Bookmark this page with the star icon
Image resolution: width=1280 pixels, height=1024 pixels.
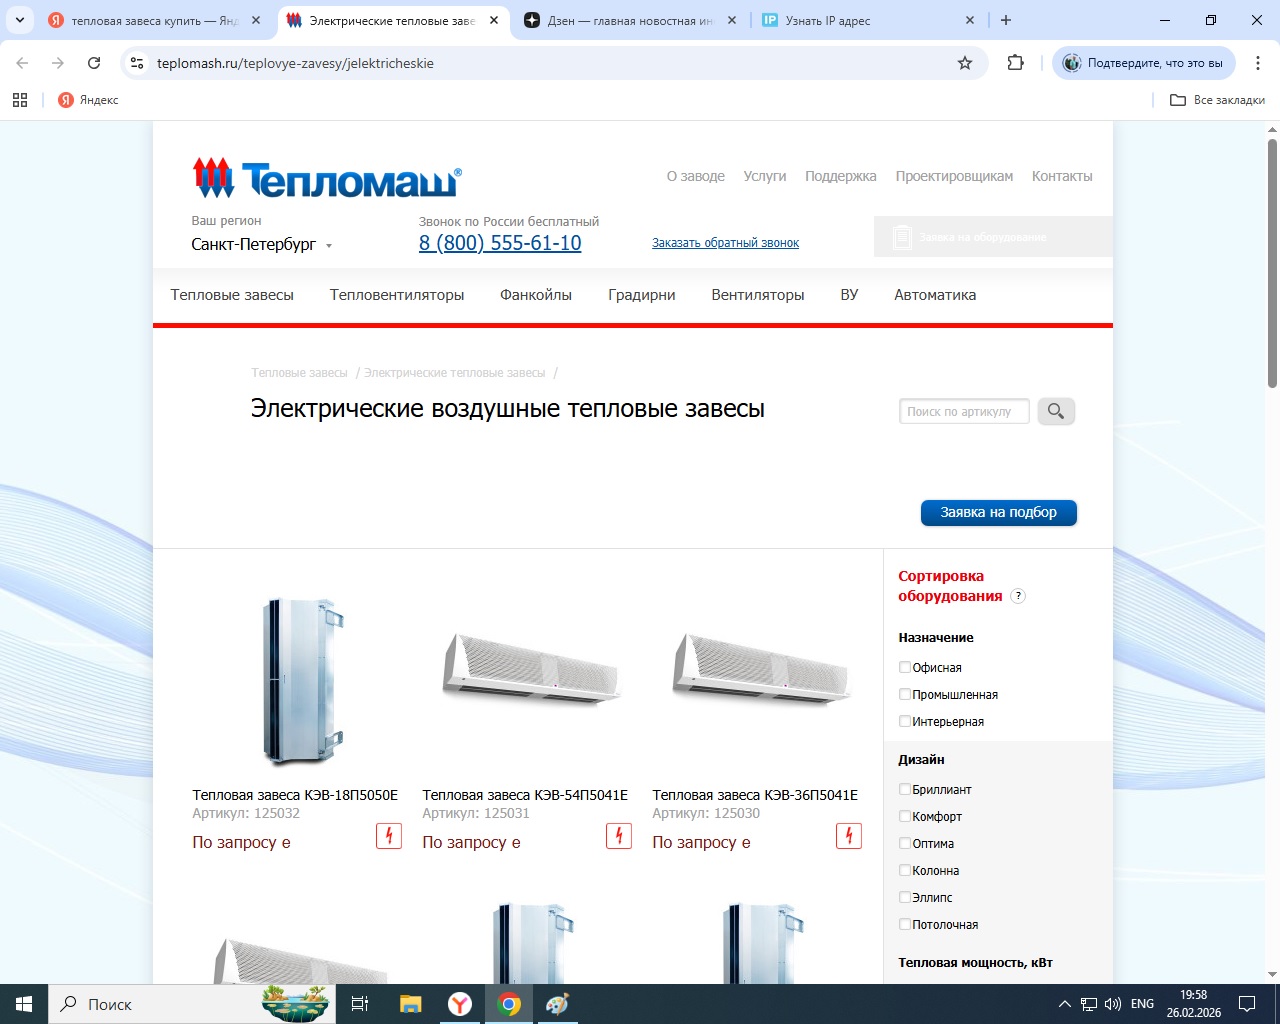(x=965, y=63)
